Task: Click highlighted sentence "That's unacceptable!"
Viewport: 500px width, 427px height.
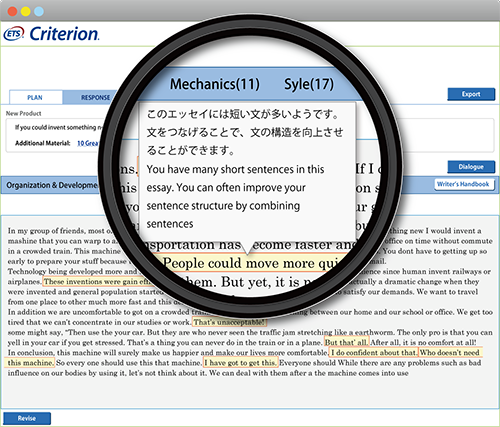Action: (x=230, y=322)
